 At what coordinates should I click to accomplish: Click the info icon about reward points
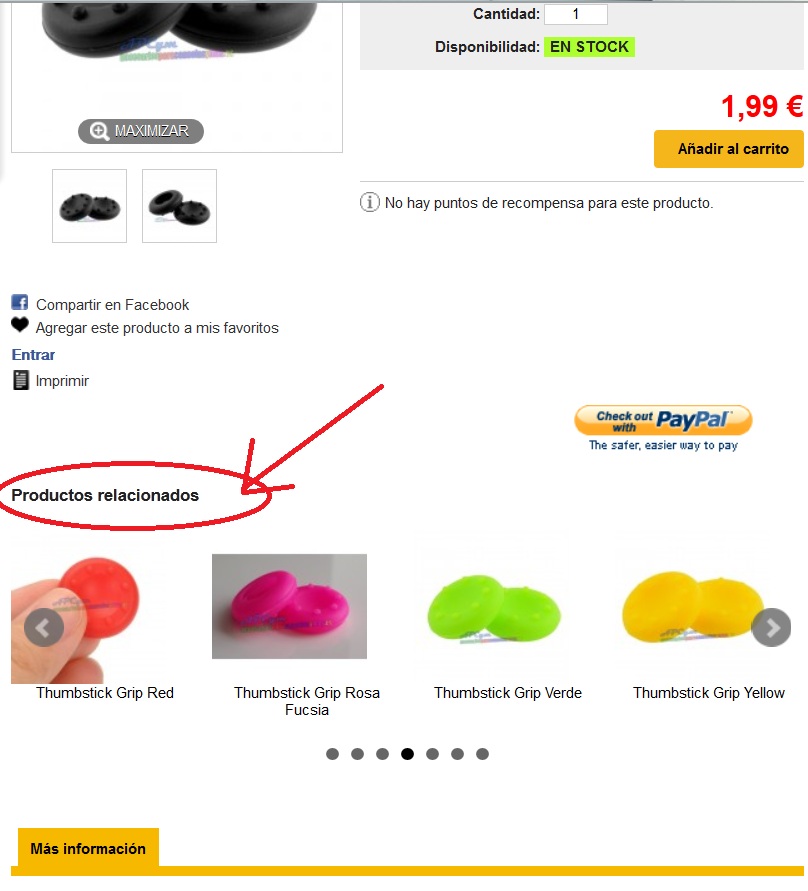coord(369,202)
